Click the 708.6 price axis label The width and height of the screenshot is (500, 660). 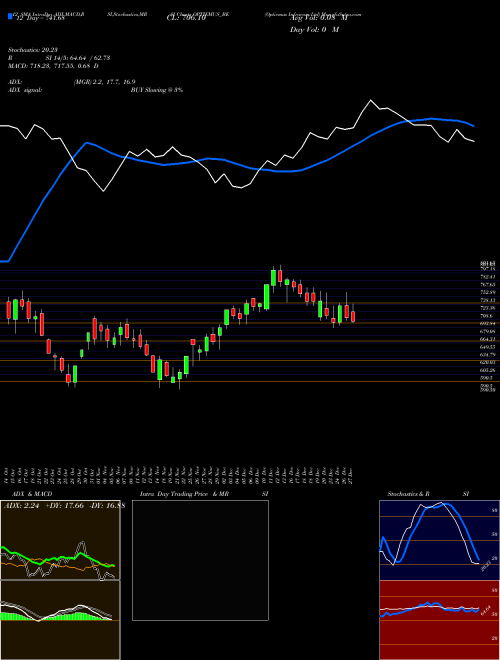coord(486,316)
